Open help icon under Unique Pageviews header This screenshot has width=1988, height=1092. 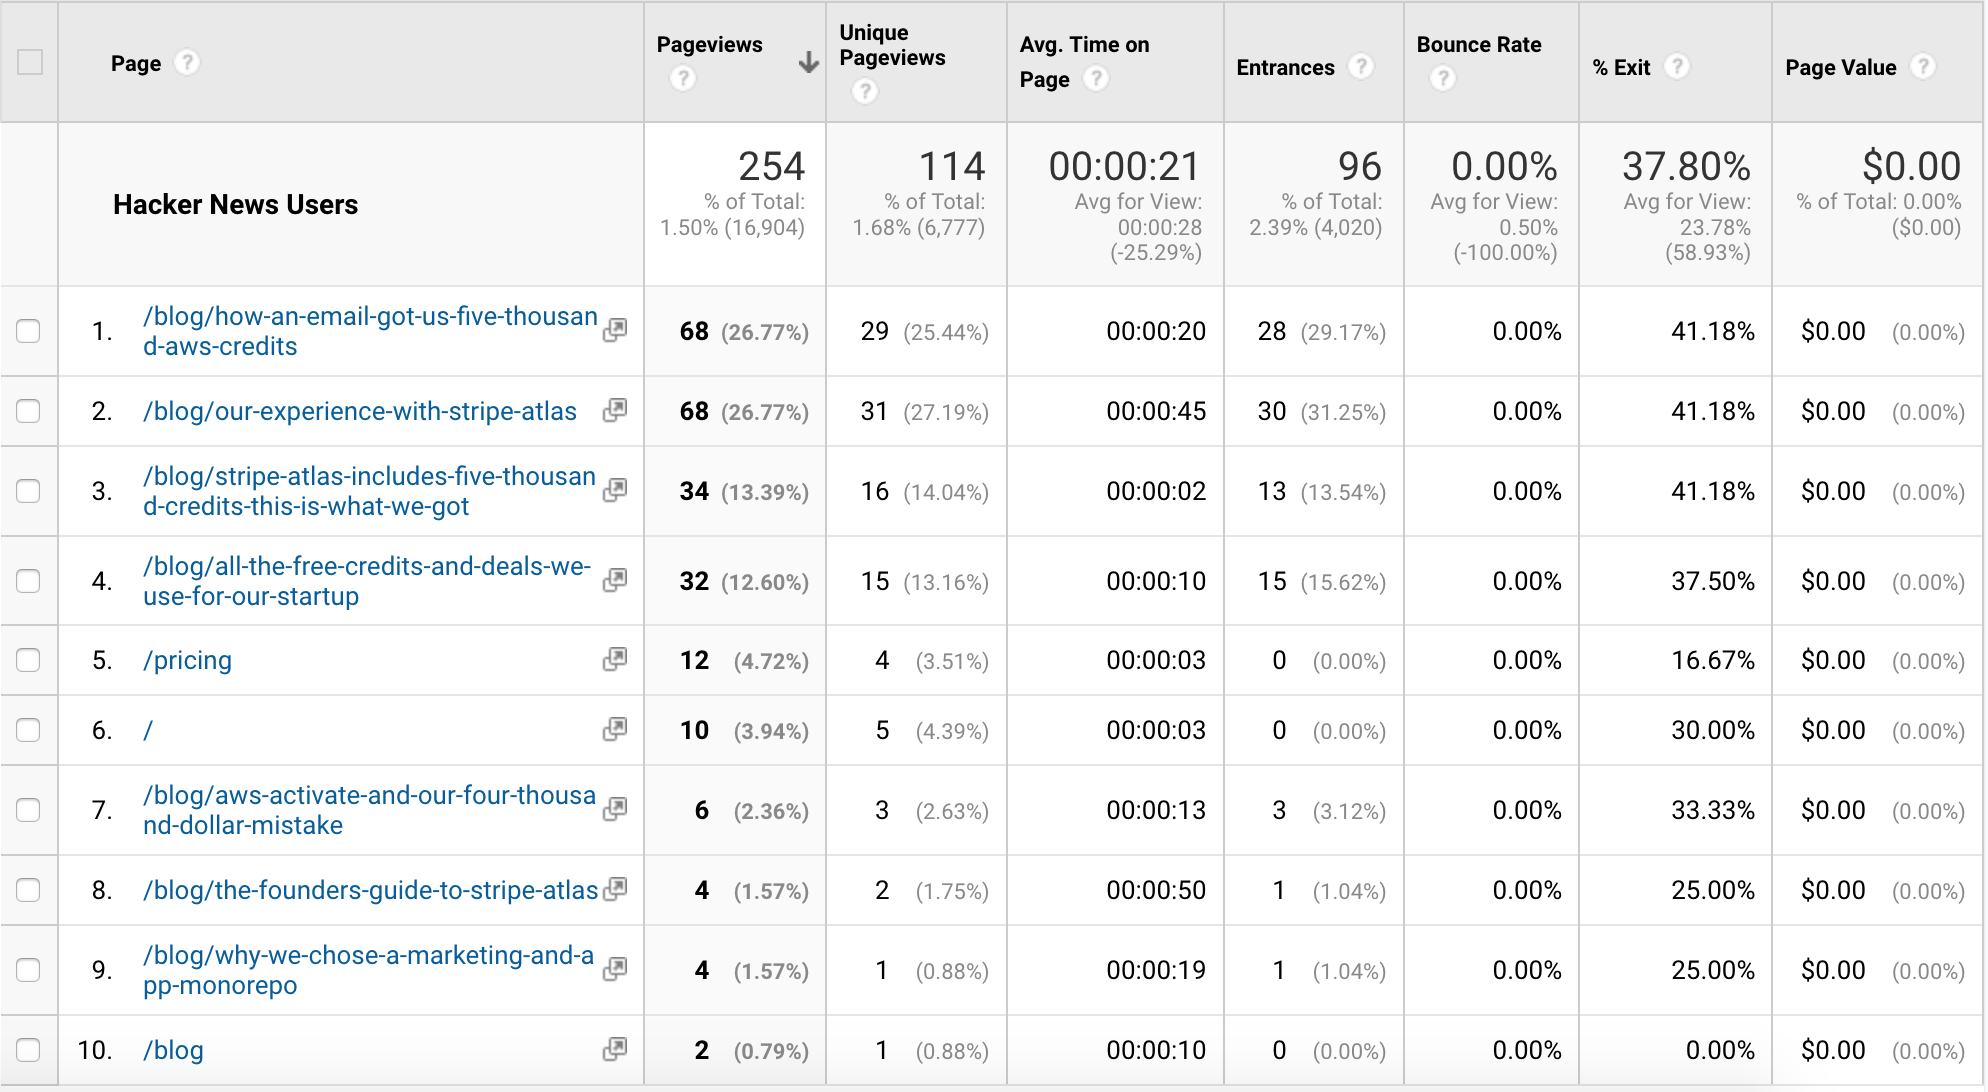(x=865, y=91)
